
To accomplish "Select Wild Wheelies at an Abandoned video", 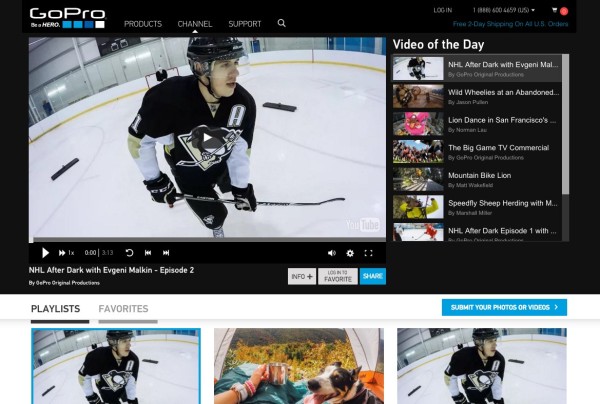I will pos(477,96).
